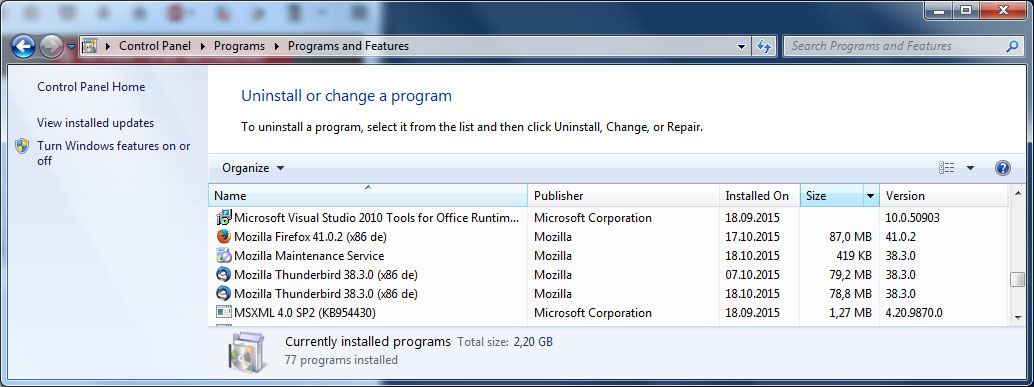Sort the list by Name column
The height and width of the screenshot is (387, 1034).
pos(368,196)
